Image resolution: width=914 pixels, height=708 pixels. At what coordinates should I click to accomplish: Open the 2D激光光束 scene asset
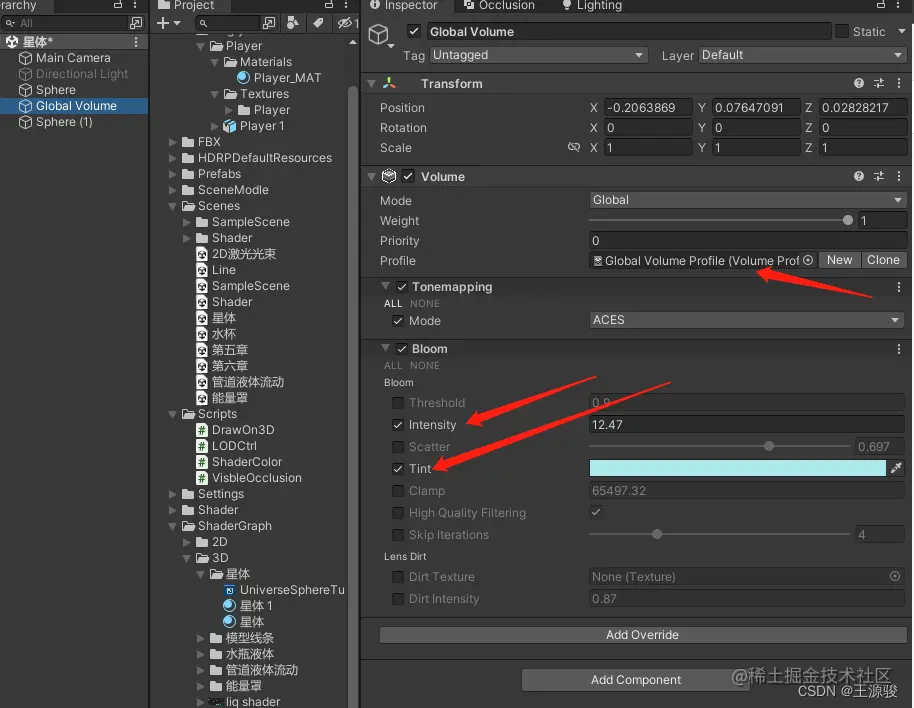[x=236, y=253]
